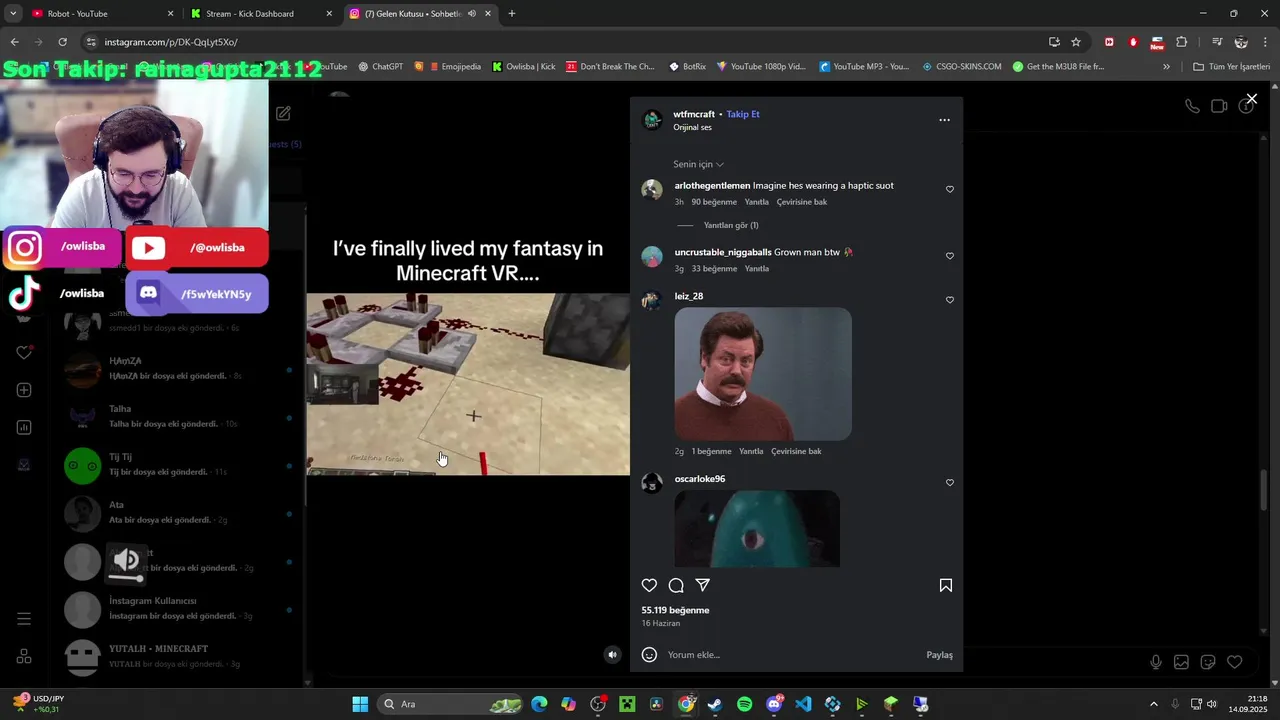Close the post overlay with the X
The height and width of the screenshot is (720, 1280).
[x=1251, y=99]
